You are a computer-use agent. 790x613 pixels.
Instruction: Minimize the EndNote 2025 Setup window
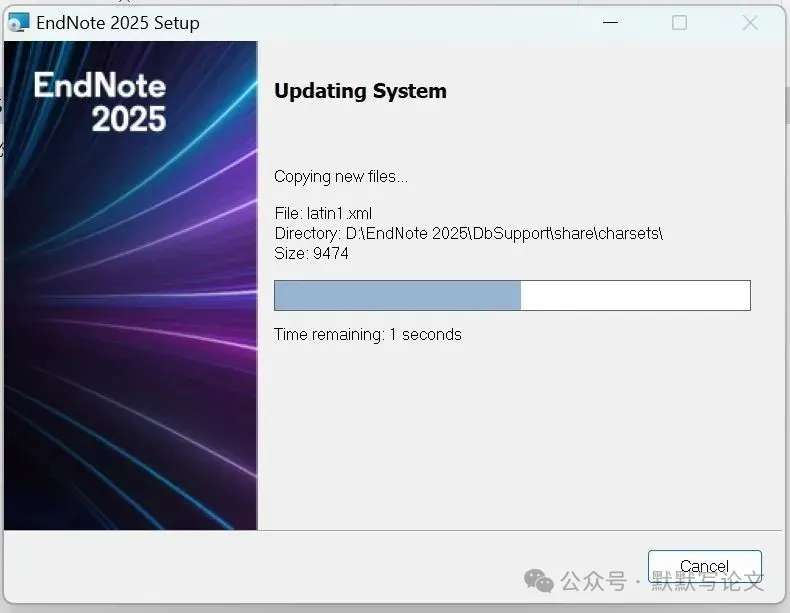pos(610,23)
